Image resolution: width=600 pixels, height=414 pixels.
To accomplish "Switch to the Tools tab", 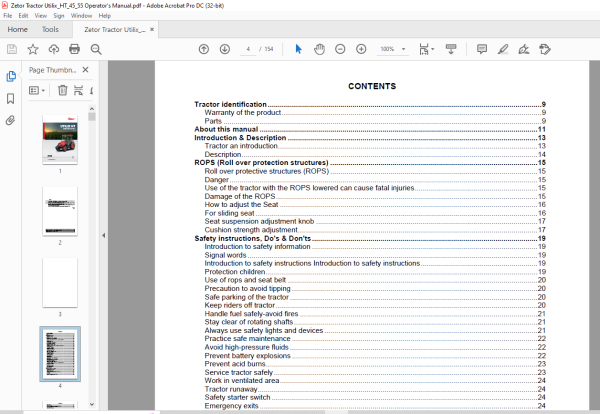I will point(50,29).
